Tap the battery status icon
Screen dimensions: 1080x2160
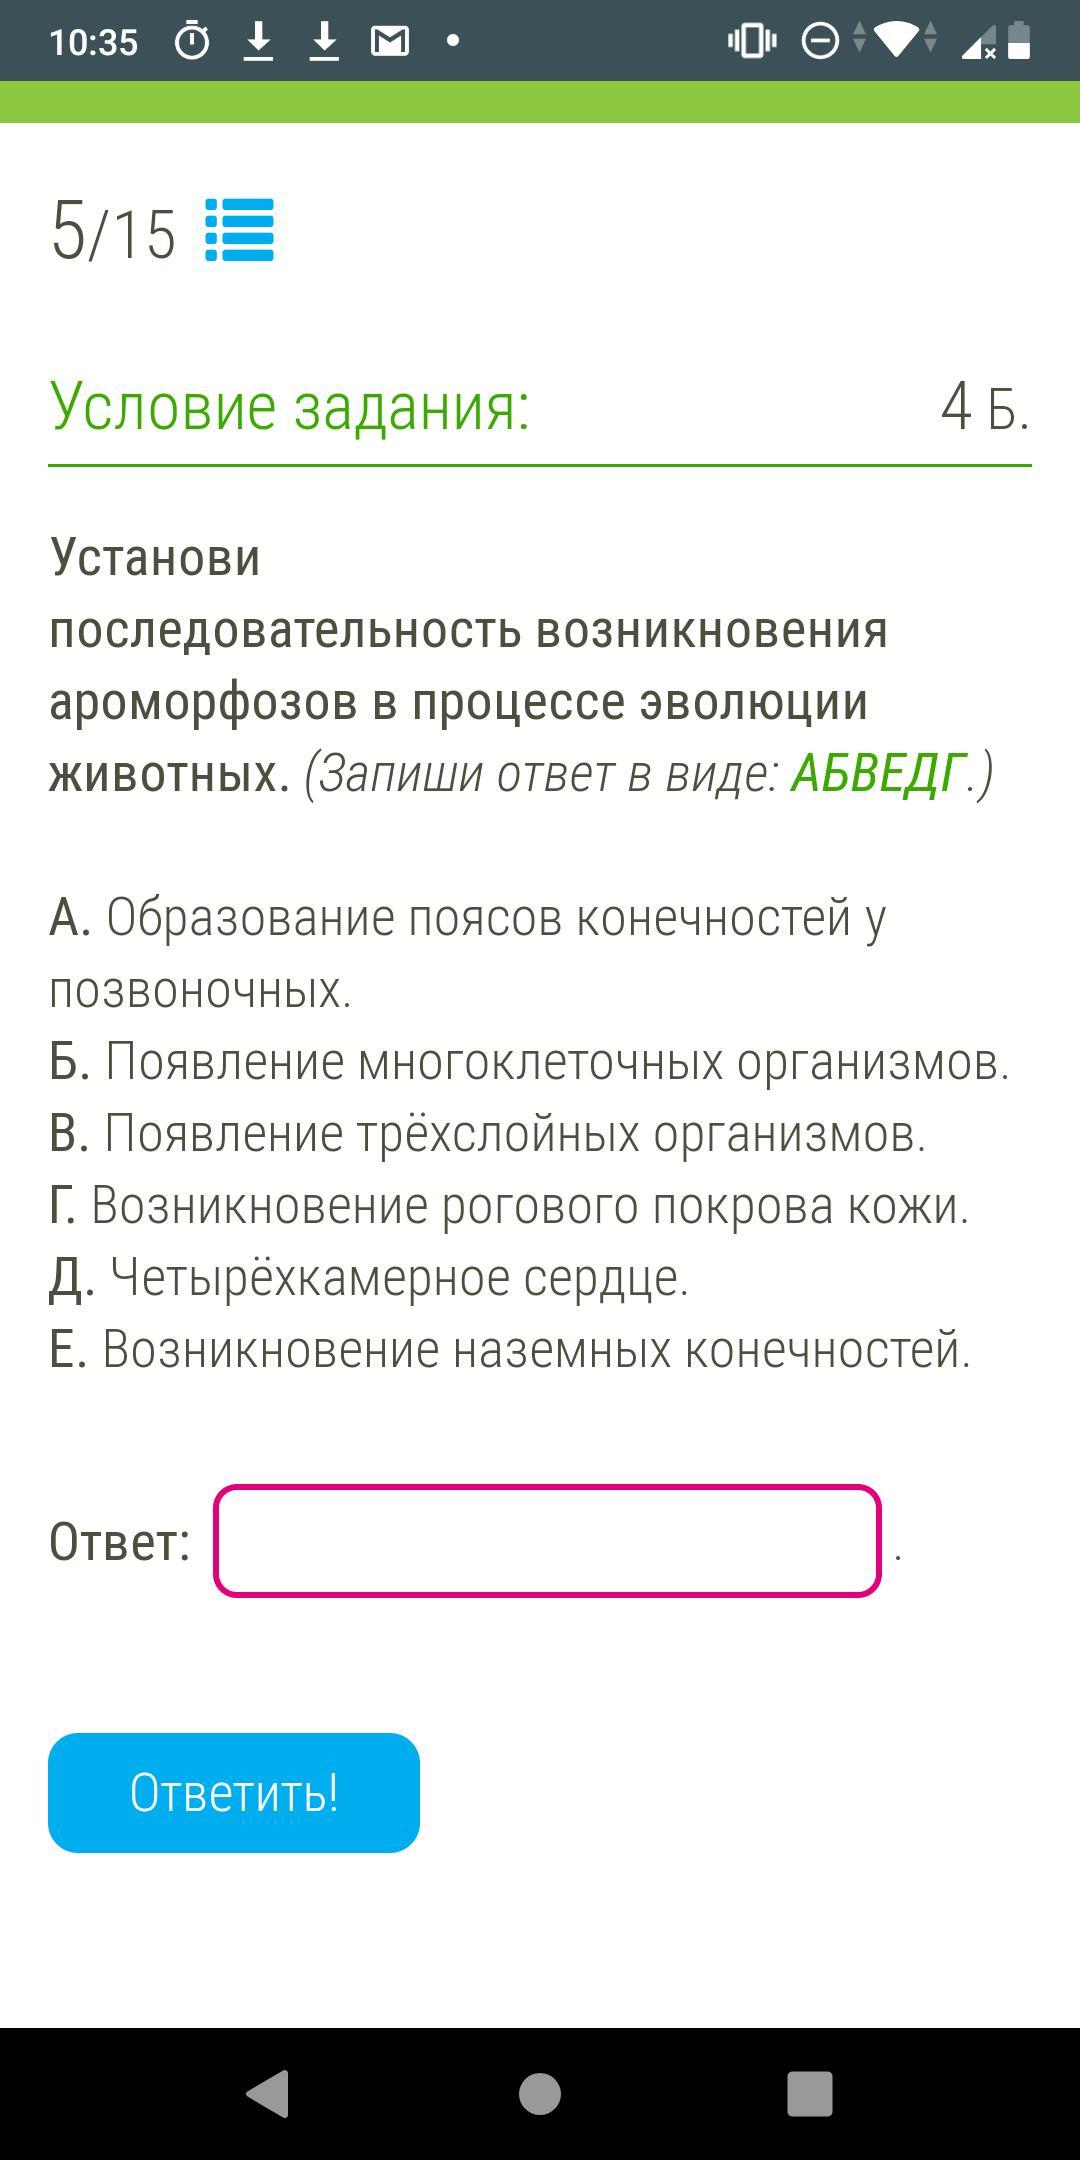point(1019,41)
